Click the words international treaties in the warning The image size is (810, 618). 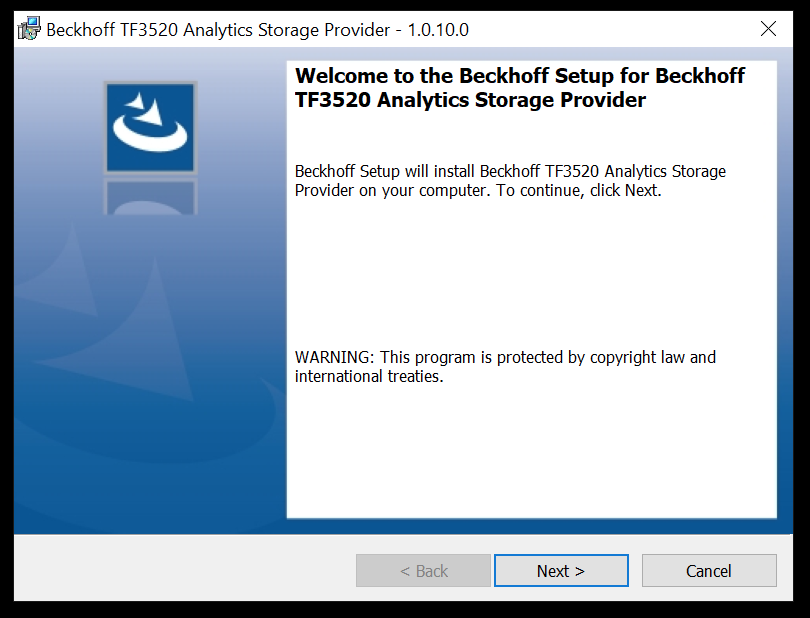point(369,376)
